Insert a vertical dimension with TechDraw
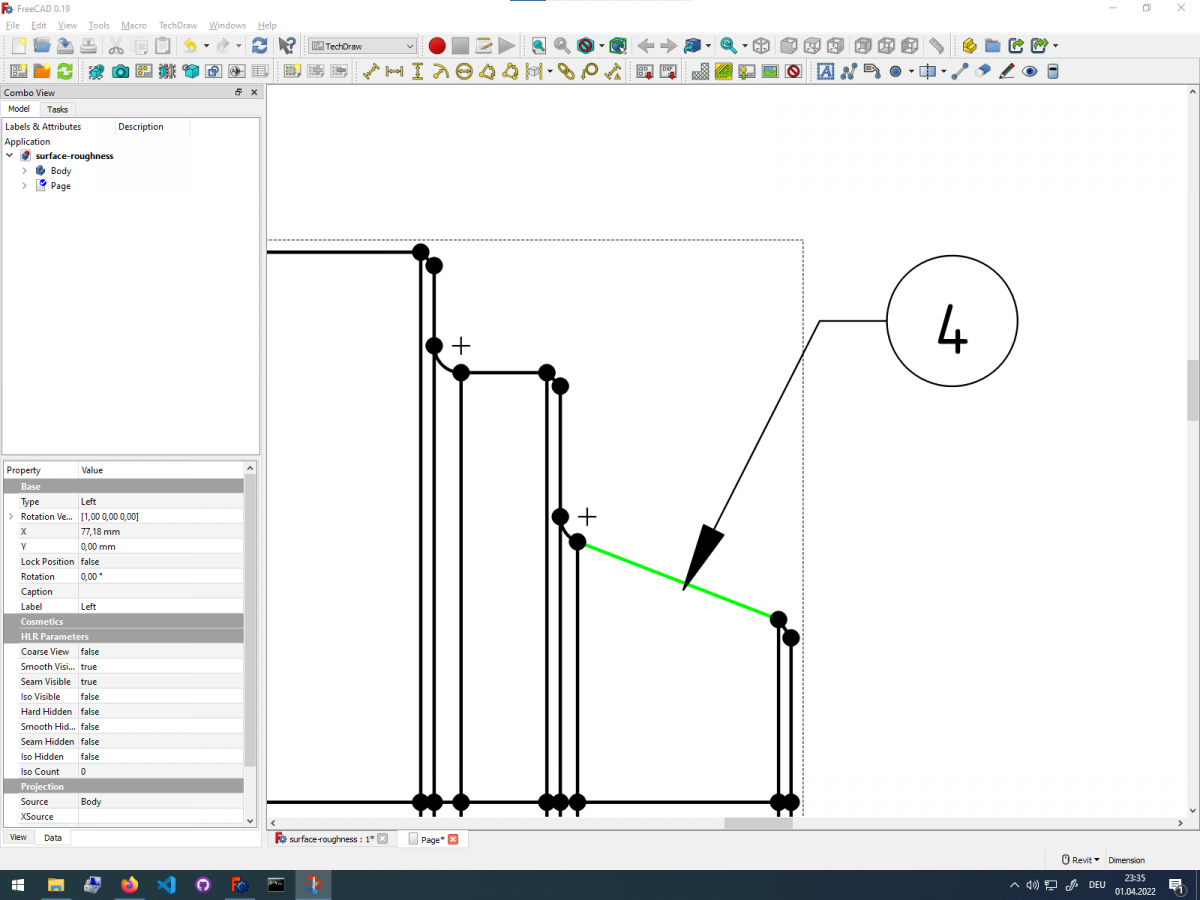1200x900 pixels. (x=419, y=71)
